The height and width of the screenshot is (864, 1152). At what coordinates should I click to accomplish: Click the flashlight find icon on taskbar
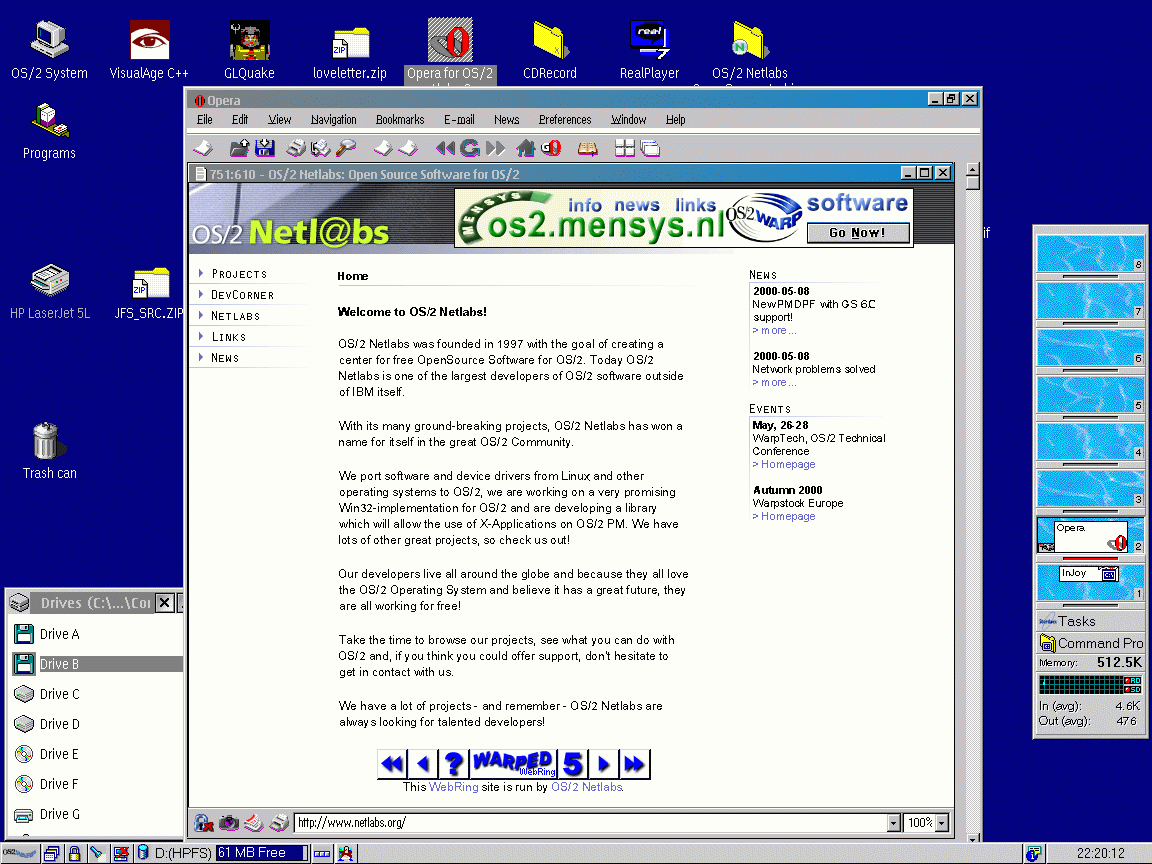(x=97, y=853)
